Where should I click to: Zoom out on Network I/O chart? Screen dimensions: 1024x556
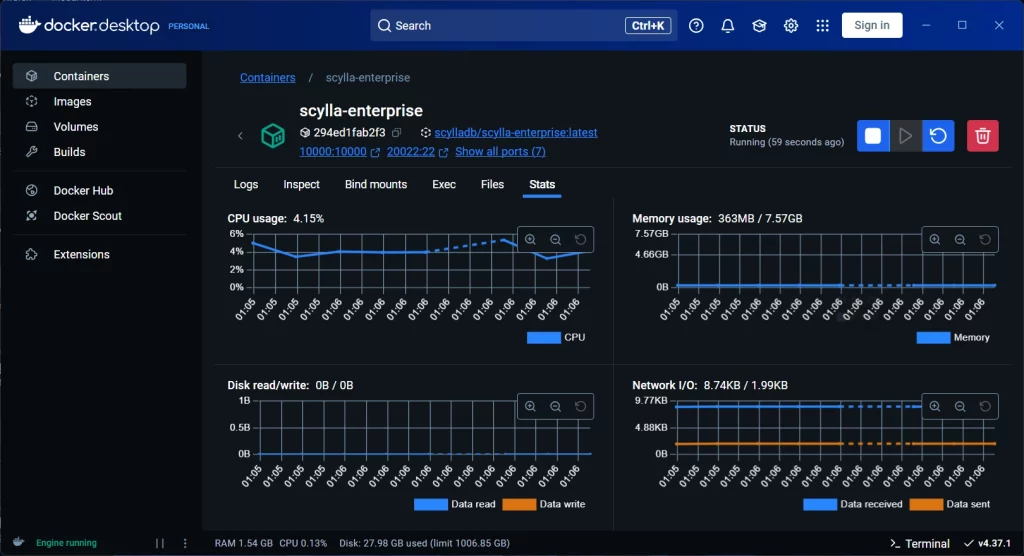coord(959,406)
